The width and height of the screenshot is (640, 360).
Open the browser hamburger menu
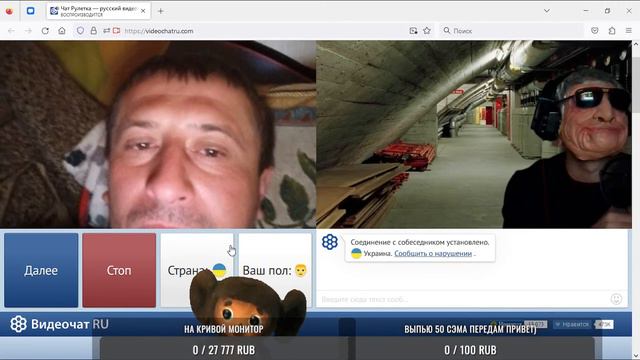(629, 31)
